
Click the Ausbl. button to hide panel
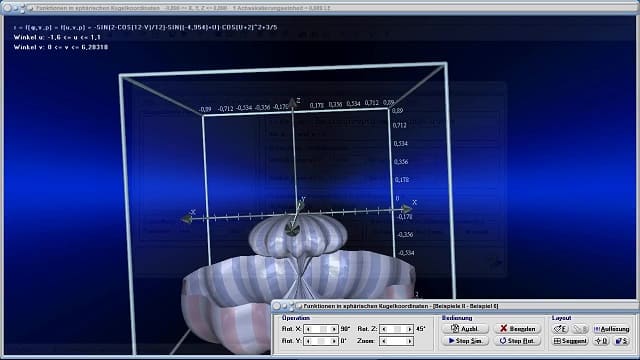(x=465, y=329)
